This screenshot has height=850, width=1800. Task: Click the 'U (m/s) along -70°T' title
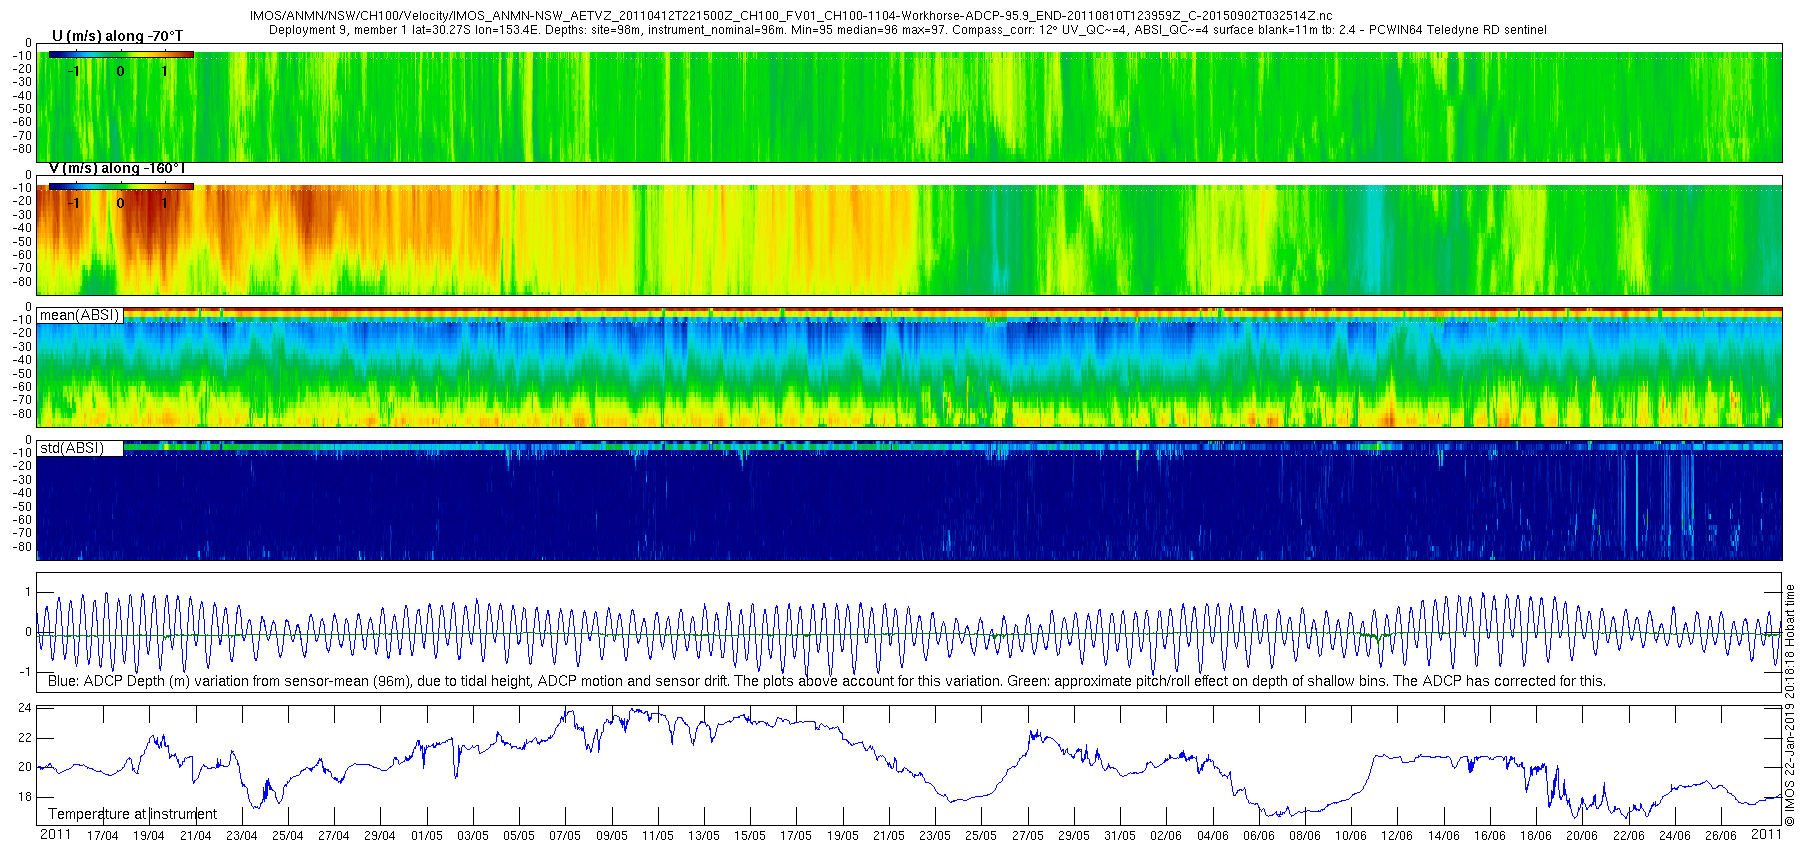[117, 36]
